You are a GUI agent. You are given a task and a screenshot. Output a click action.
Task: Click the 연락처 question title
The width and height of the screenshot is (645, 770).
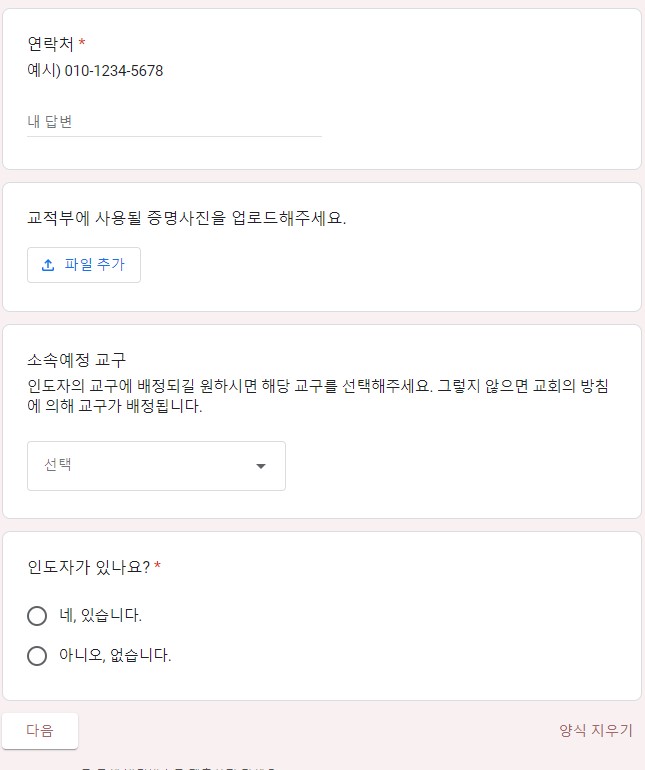50,44
